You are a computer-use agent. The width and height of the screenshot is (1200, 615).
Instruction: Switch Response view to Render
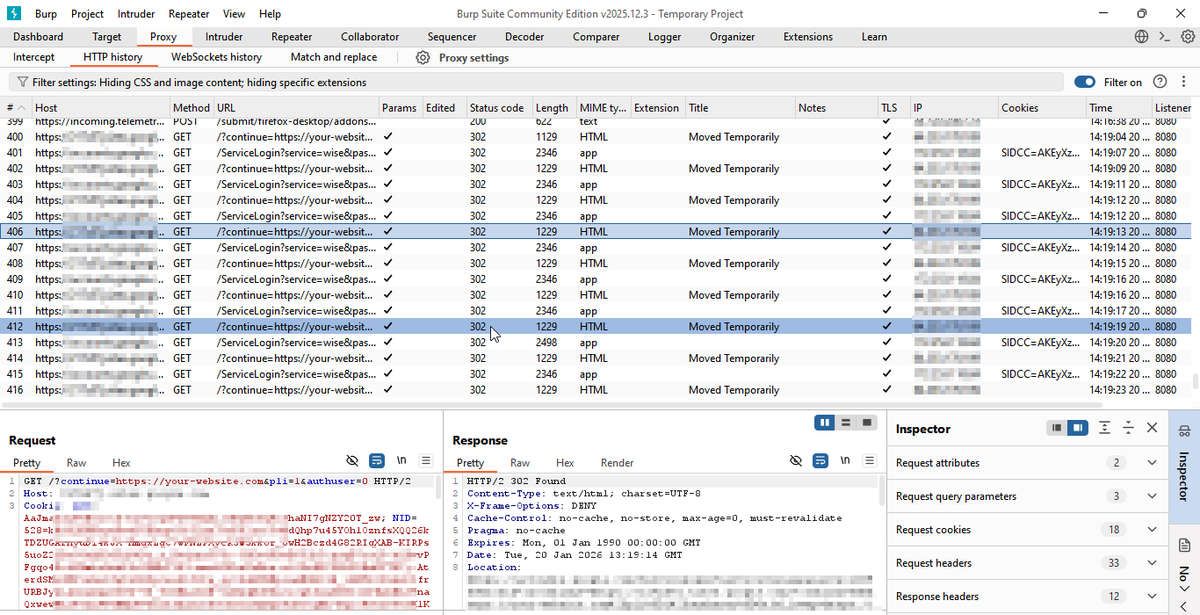tap(617, 463)
